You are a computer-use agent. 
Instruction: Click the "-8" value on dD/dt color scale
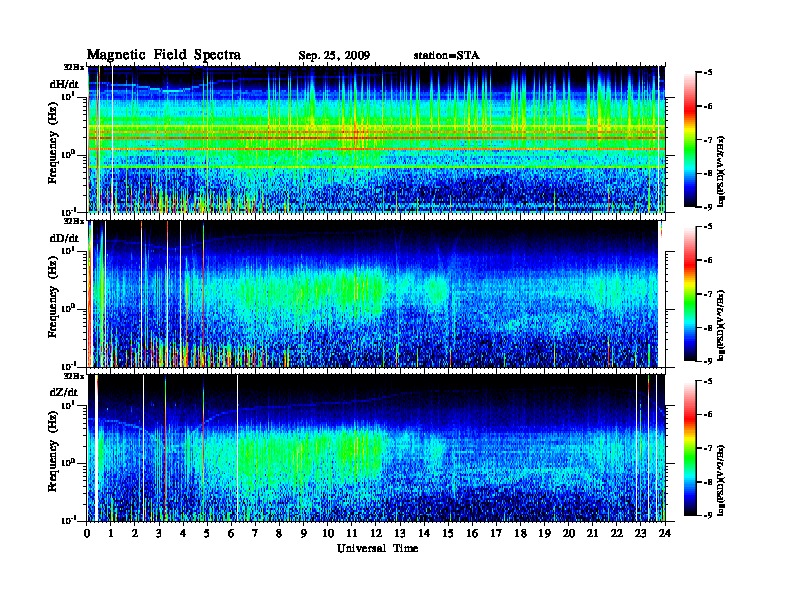708,328
